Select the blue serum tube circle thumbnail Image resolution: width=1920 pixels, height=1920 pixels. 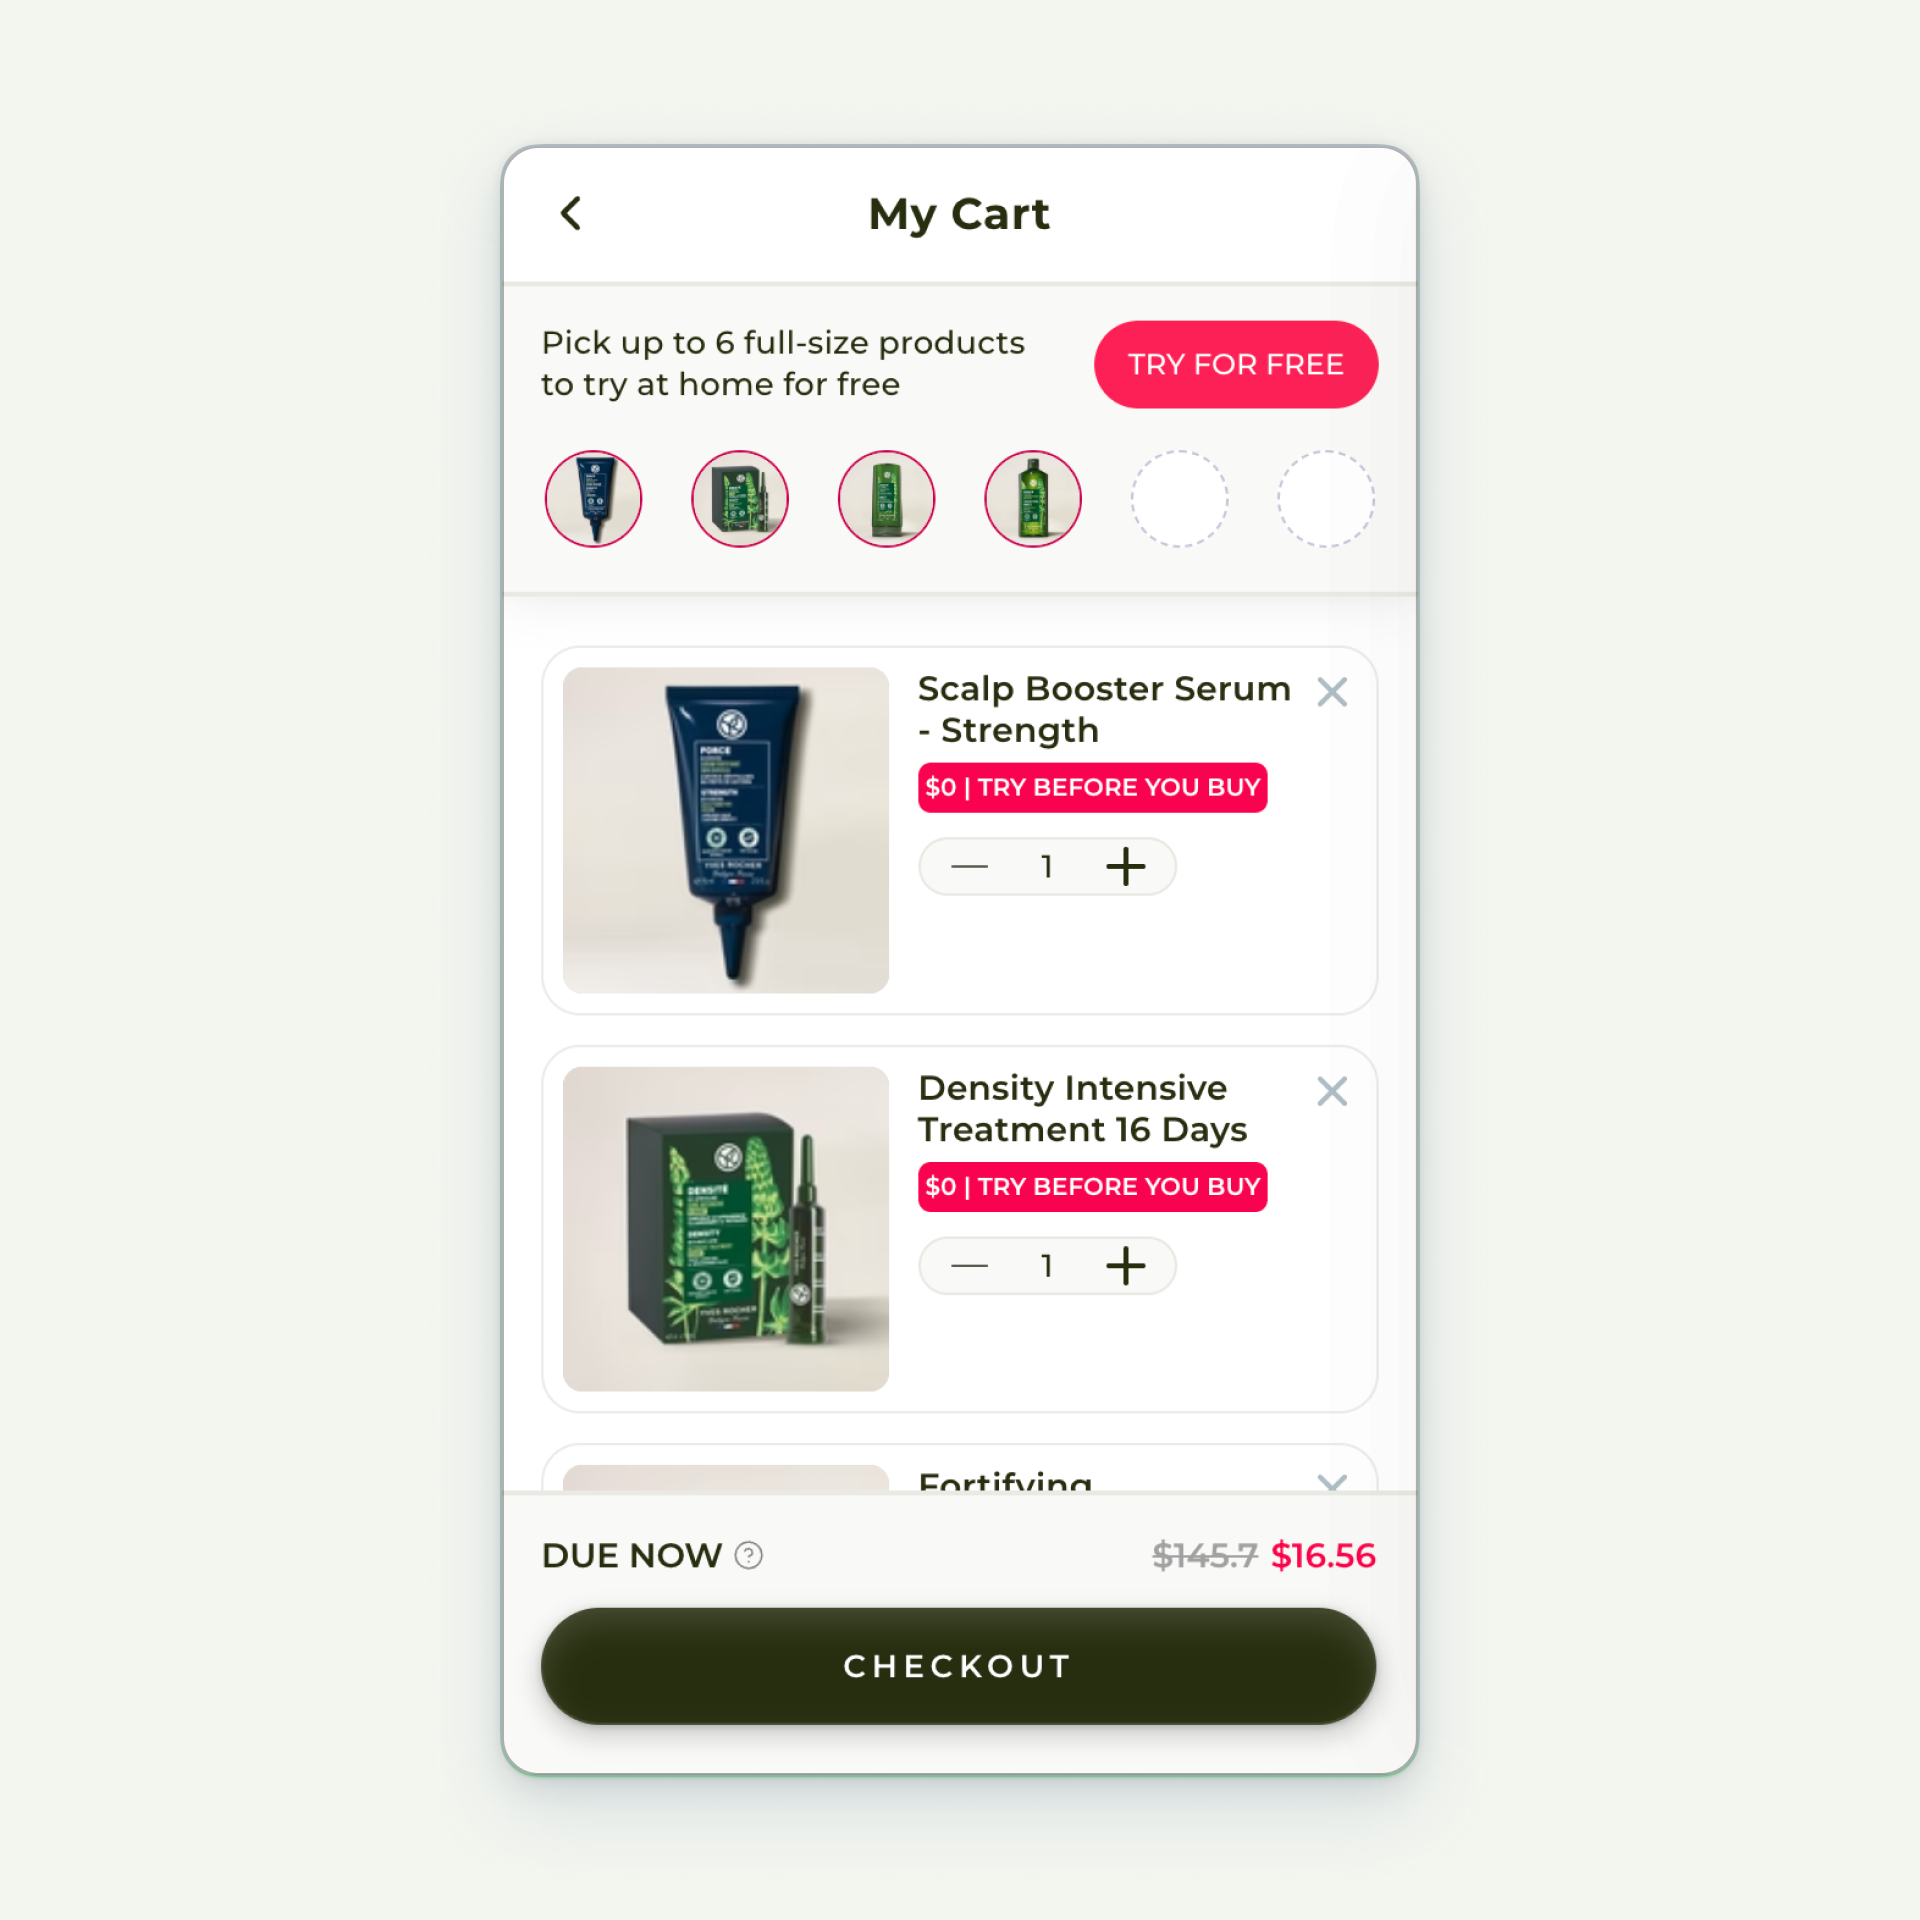coord(593,498)
